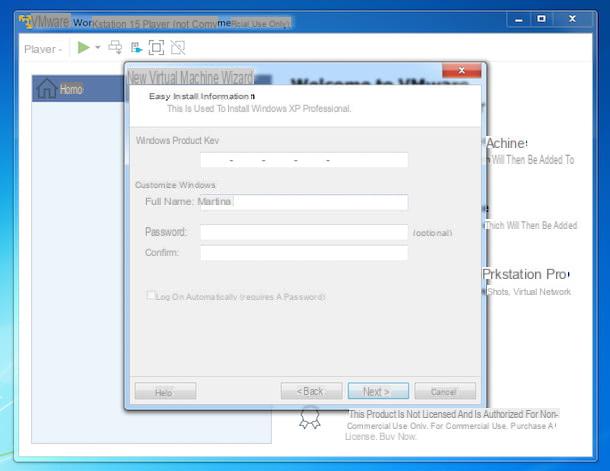
Task: Click the Password input field
Action: (304, 232)
